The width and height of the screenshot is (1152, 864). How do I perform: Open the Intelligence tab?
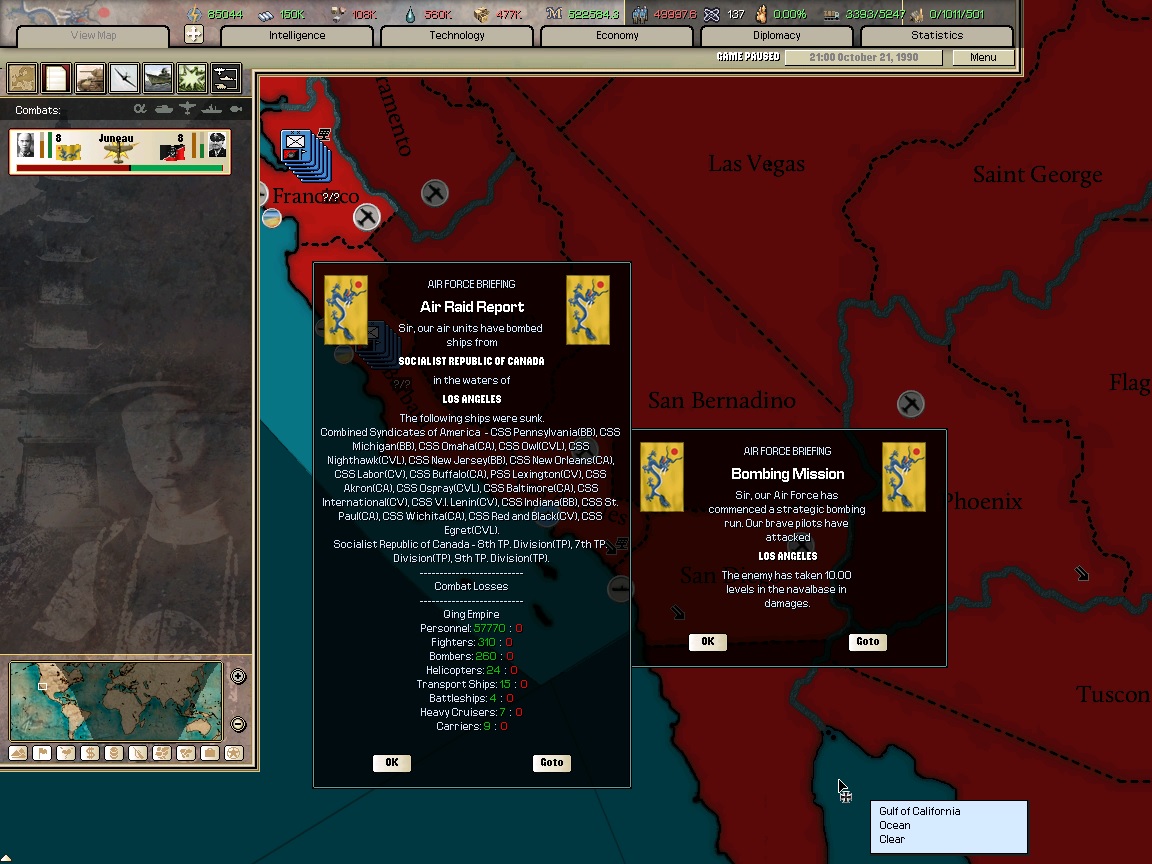[x=297, y=35]
